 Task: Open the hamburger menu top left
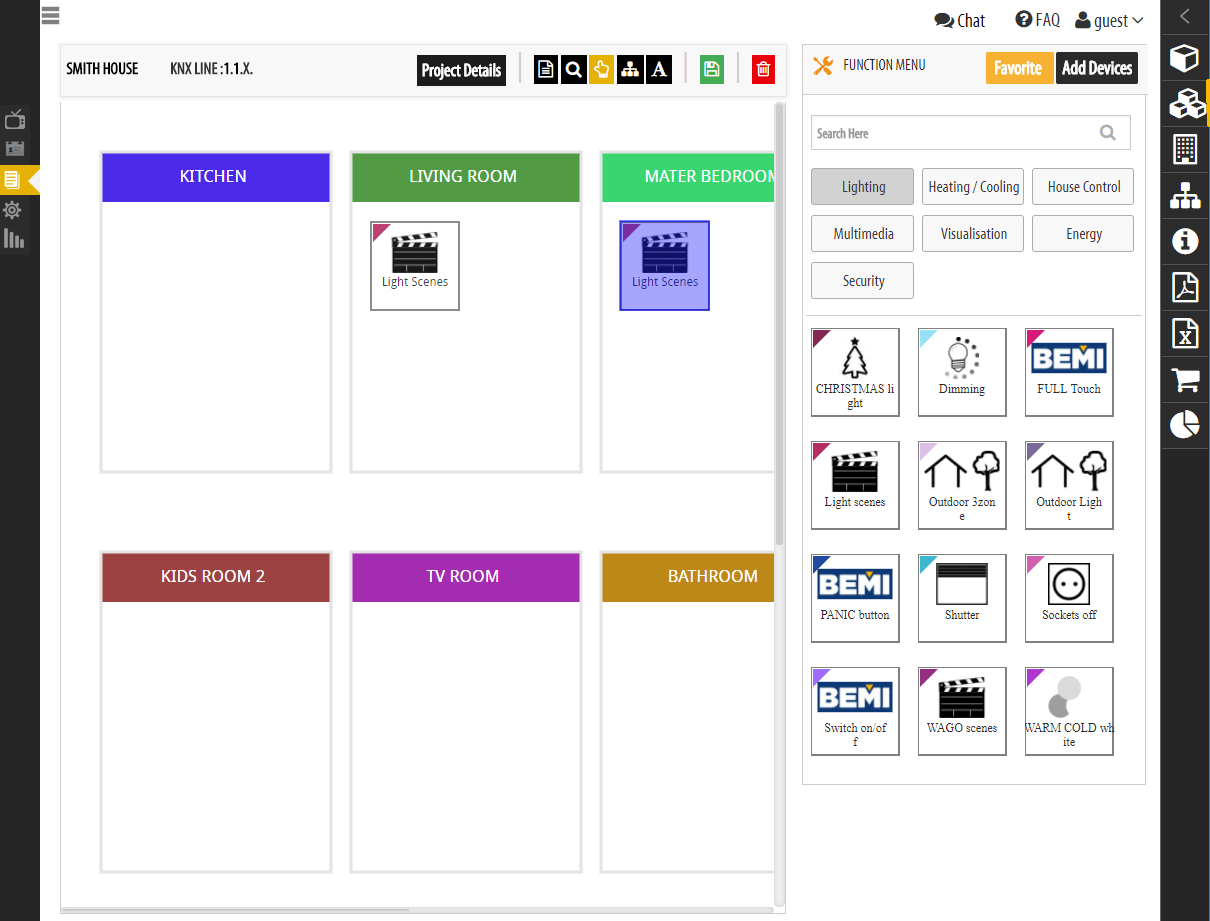50,16
